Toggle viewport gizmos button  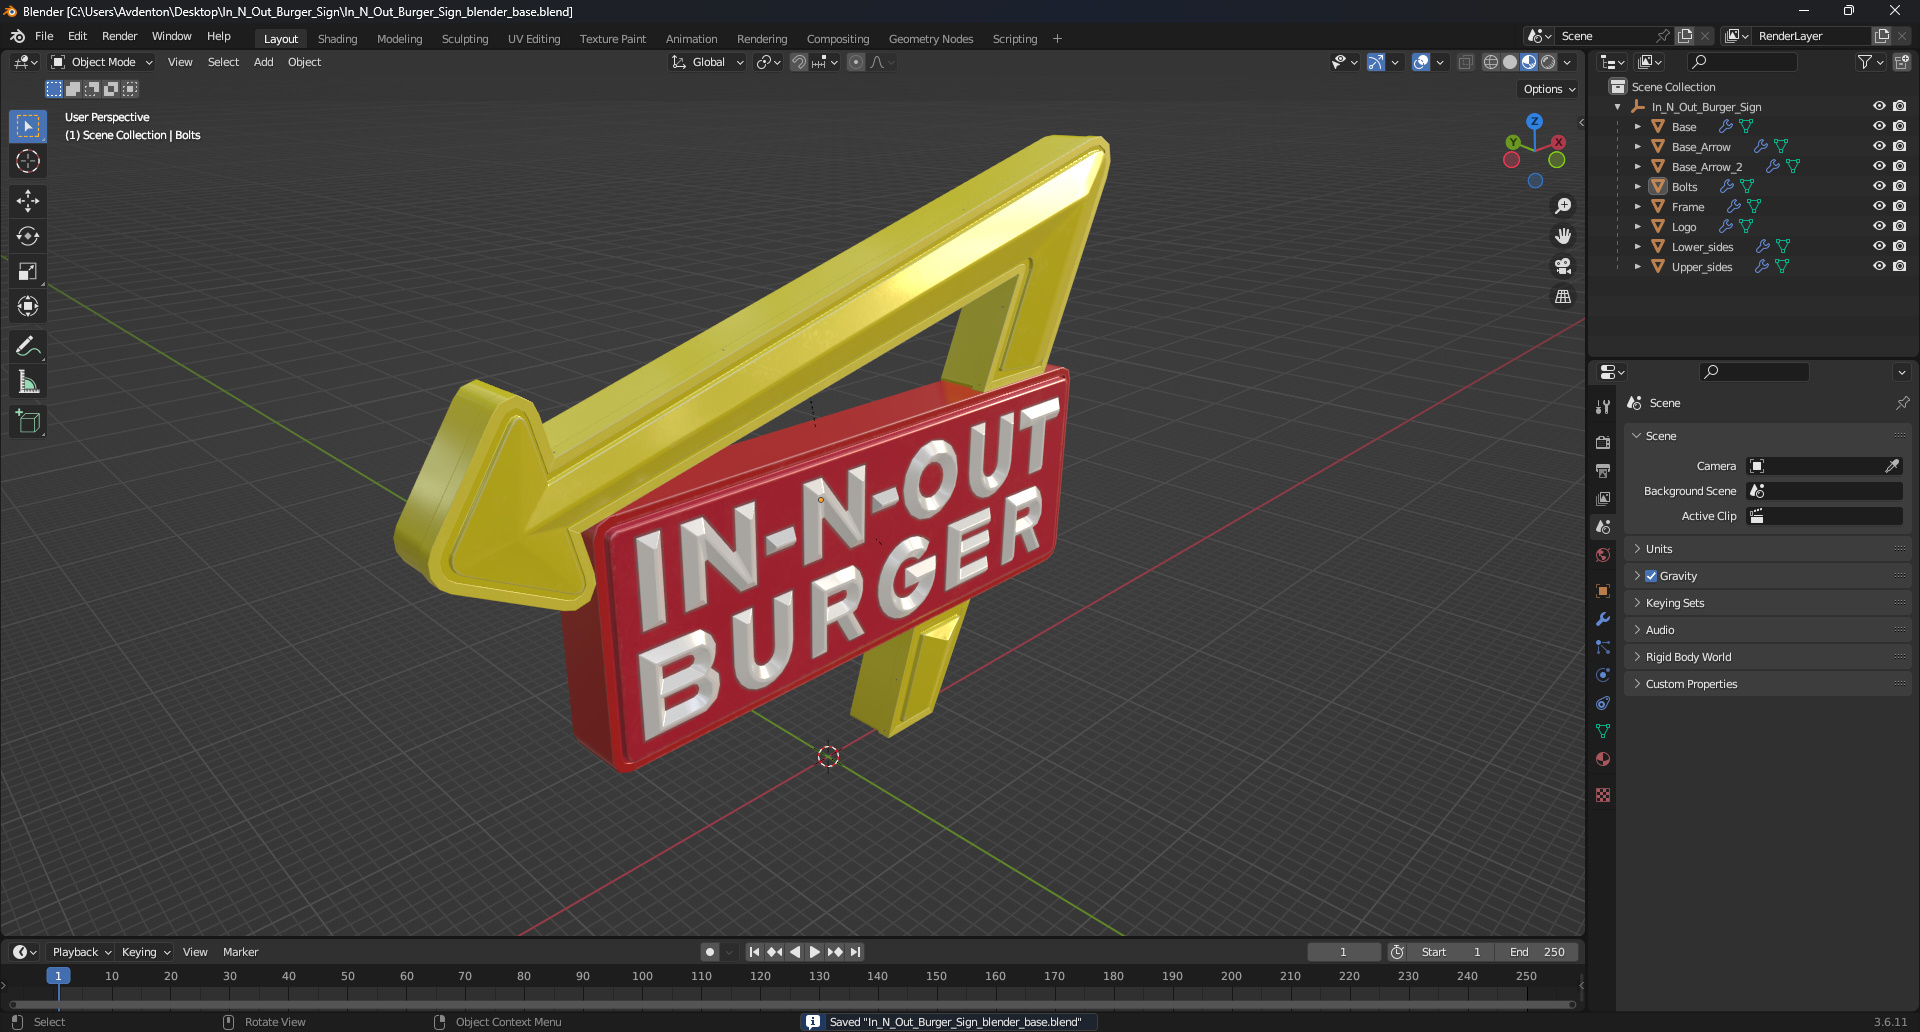(1376, 62)
